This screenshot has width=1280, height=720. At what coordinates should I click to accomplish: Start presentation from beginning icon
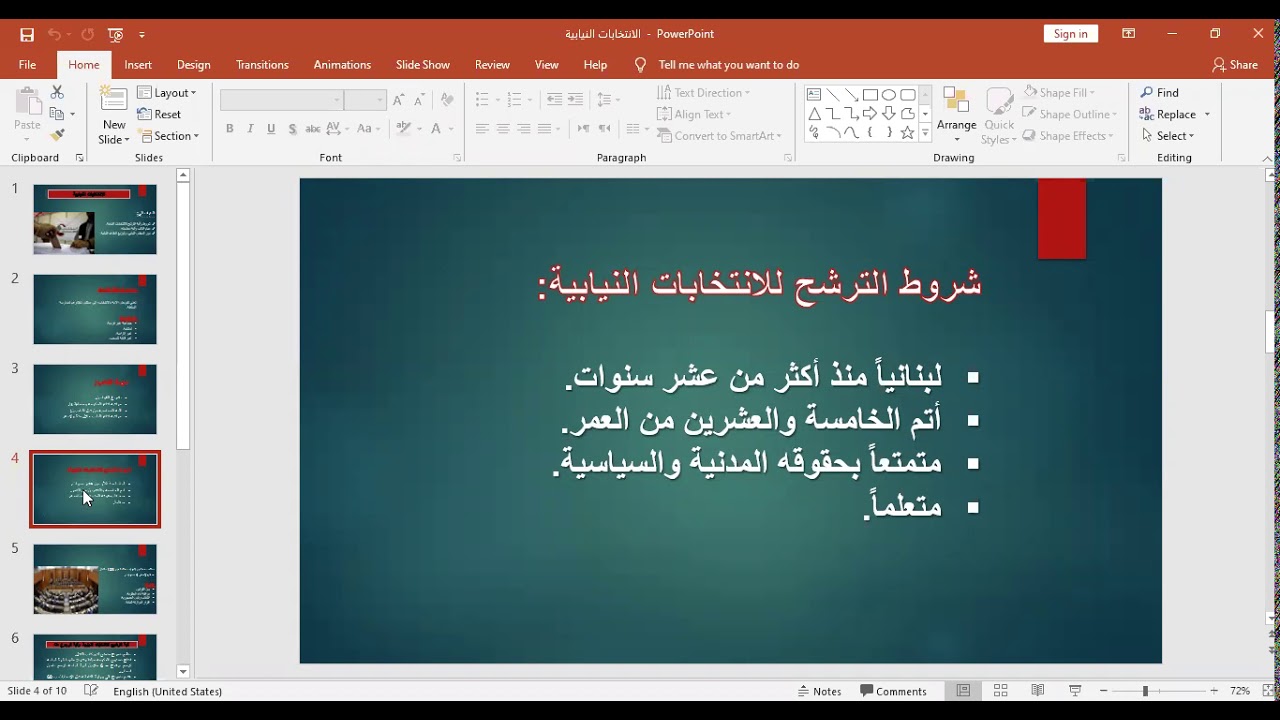click(116, 34)
